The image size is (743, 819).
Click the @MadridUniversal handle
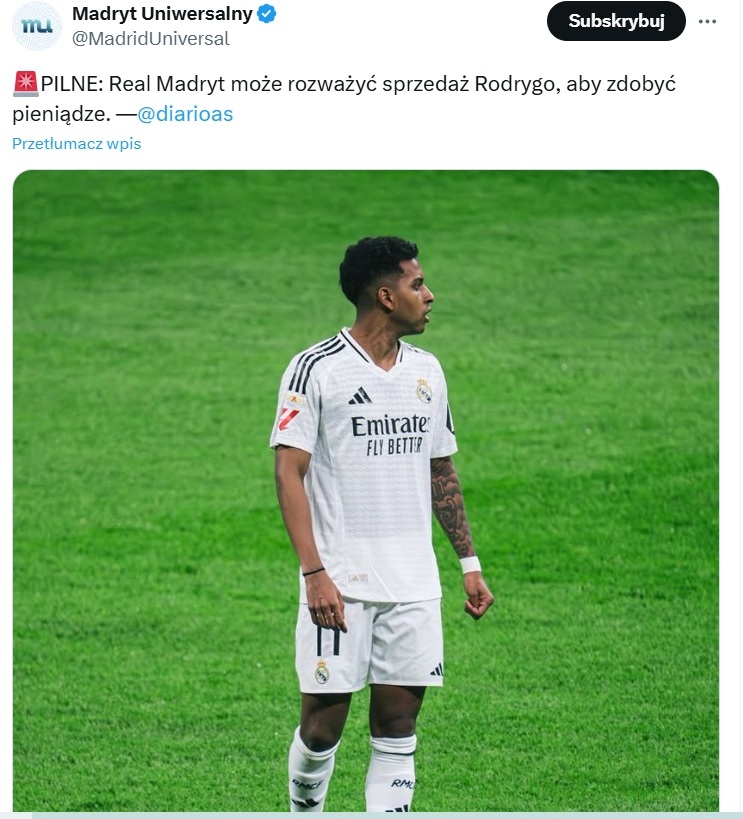point(151,39)
